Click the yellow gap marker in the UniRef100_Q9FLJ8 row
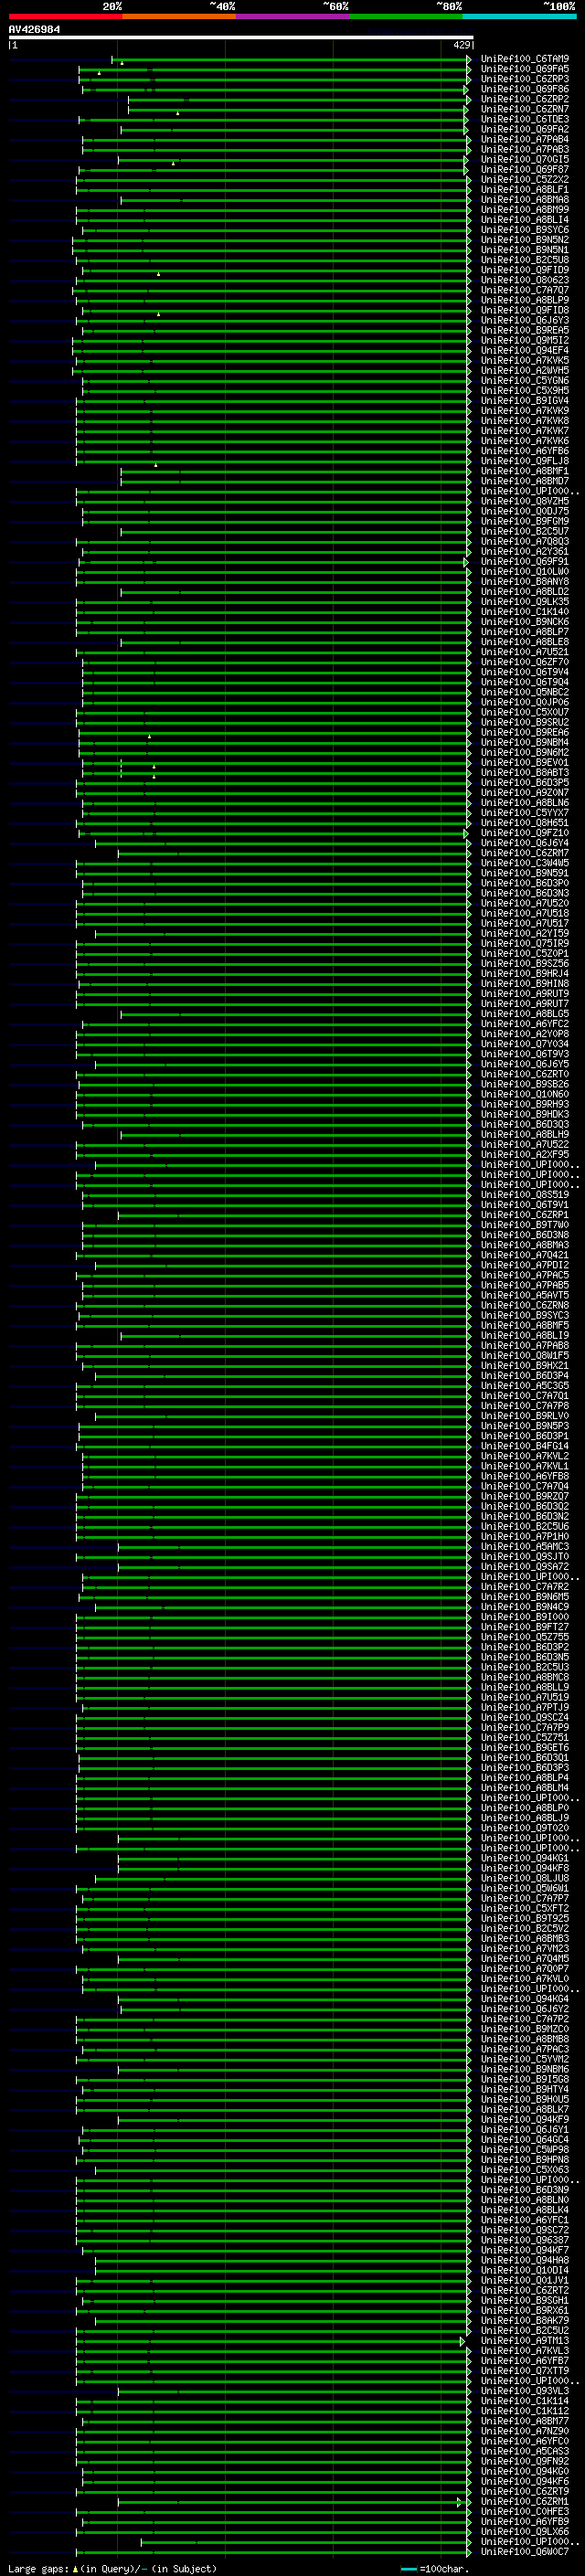Viewport: 585px width, 2576px height. click(x=155, y=465)
